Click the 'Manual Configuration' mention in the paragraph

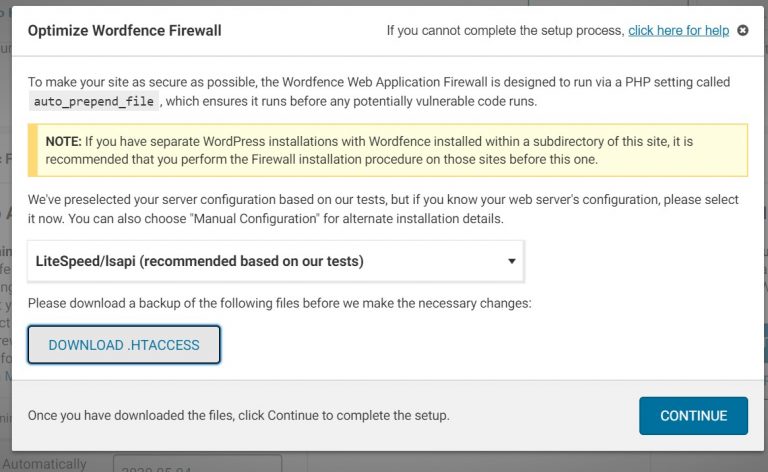click(254, 218)
